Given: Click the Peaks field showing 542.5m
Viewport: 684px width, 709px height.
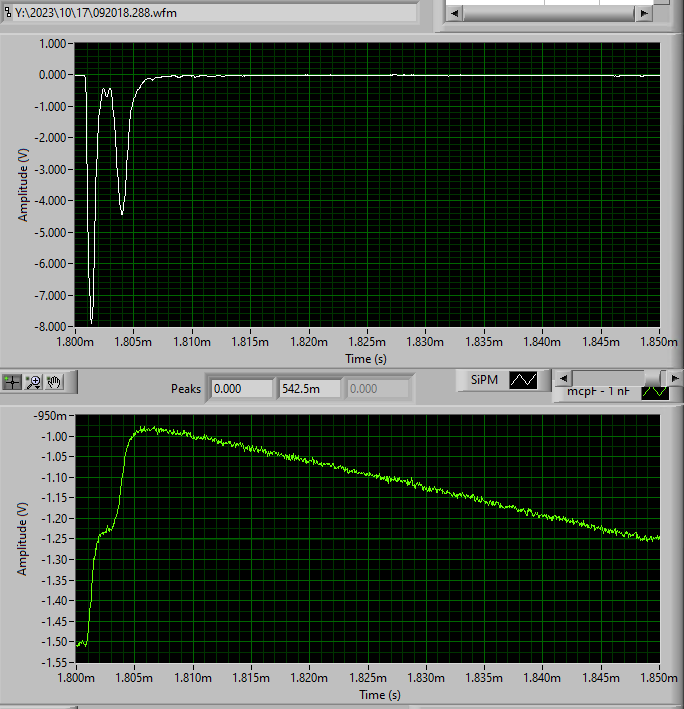Looking at the screenshot, I should coord(309,389).
